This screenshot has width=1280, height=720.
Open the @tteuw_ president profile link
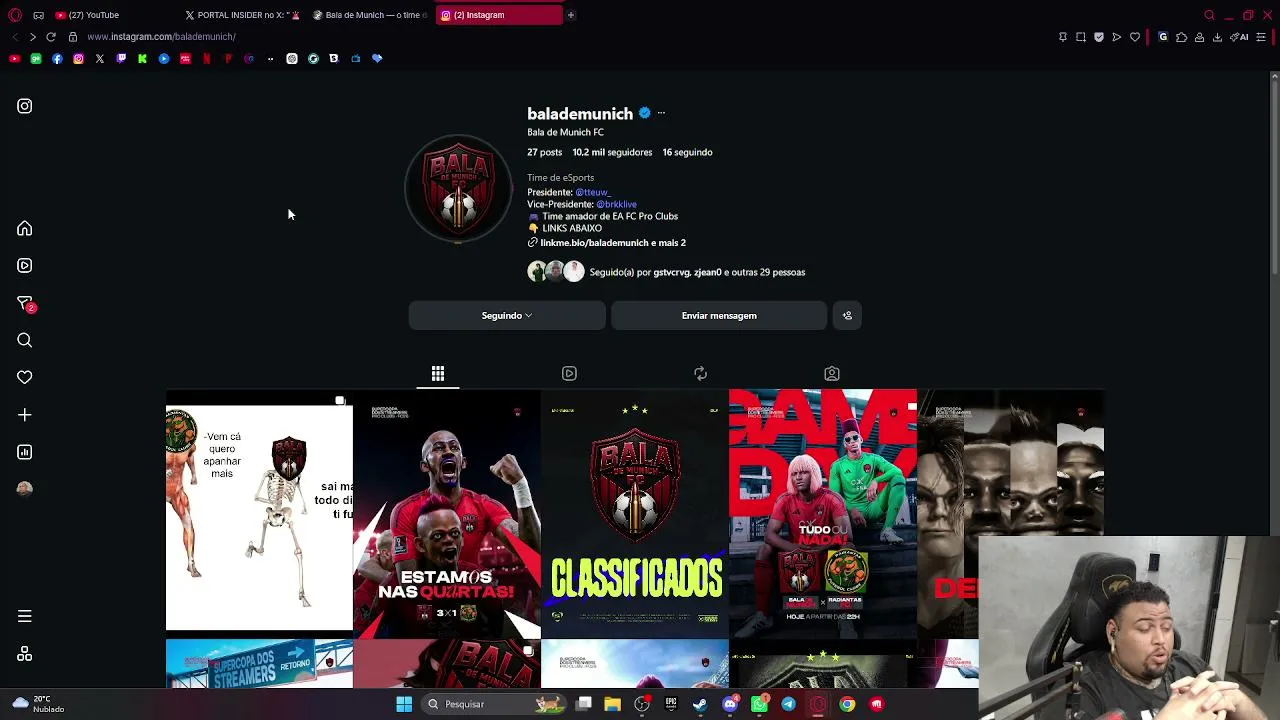point(592,192)
